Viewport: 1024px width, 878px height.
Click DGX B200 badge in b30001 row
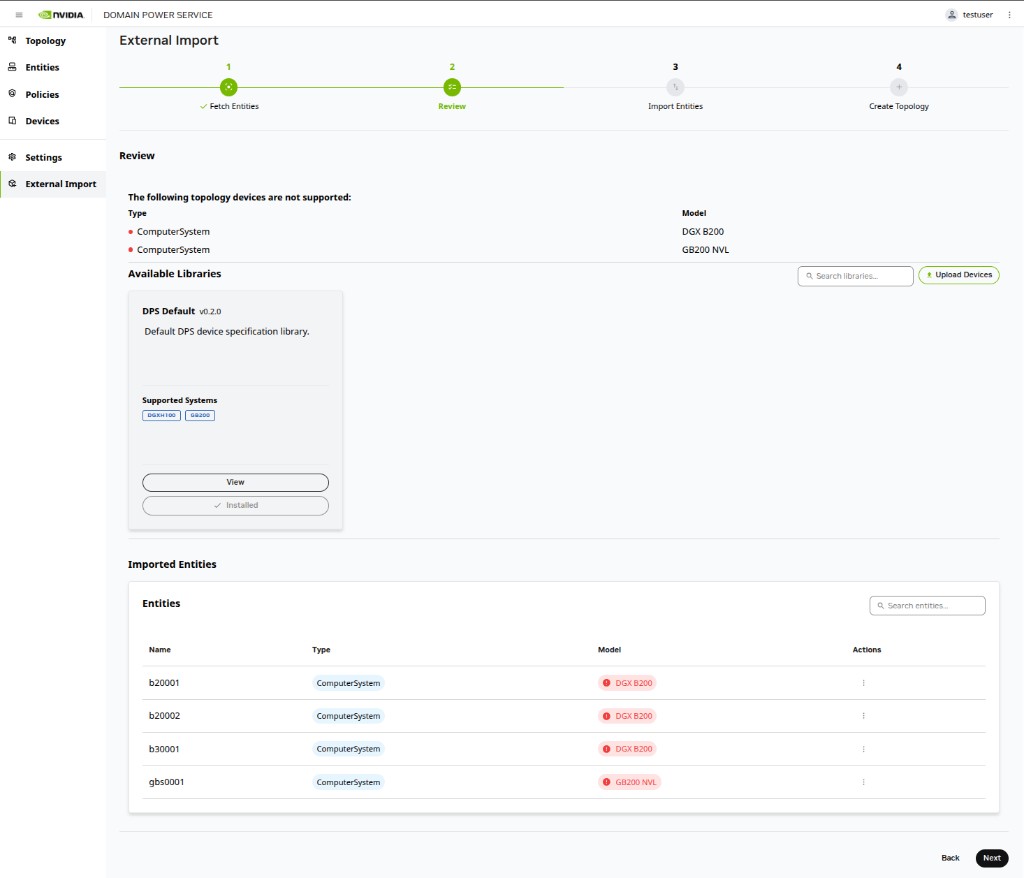click(x=627, y=749)
